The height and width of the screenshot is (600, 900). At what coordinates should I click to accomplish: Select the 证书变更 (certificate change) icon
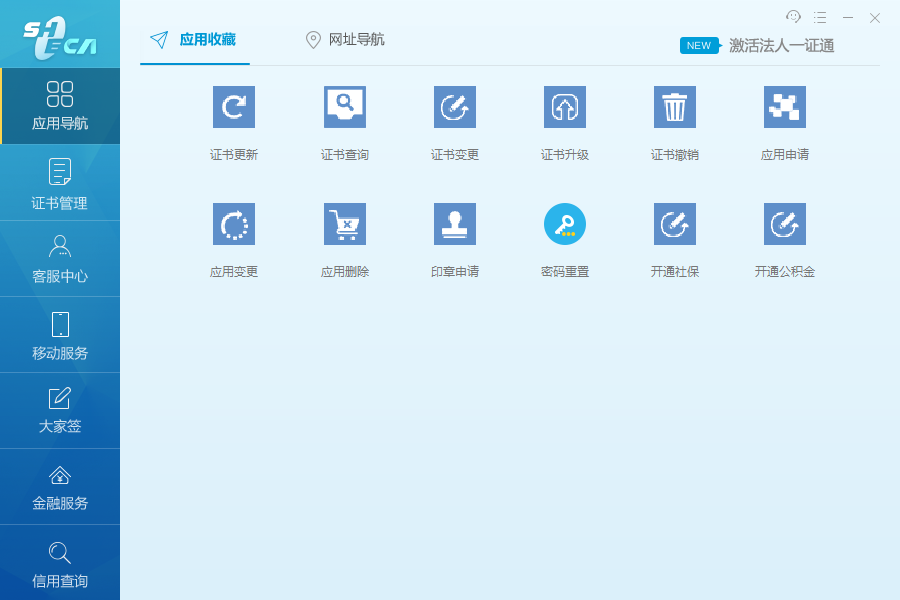click(454, 106)
